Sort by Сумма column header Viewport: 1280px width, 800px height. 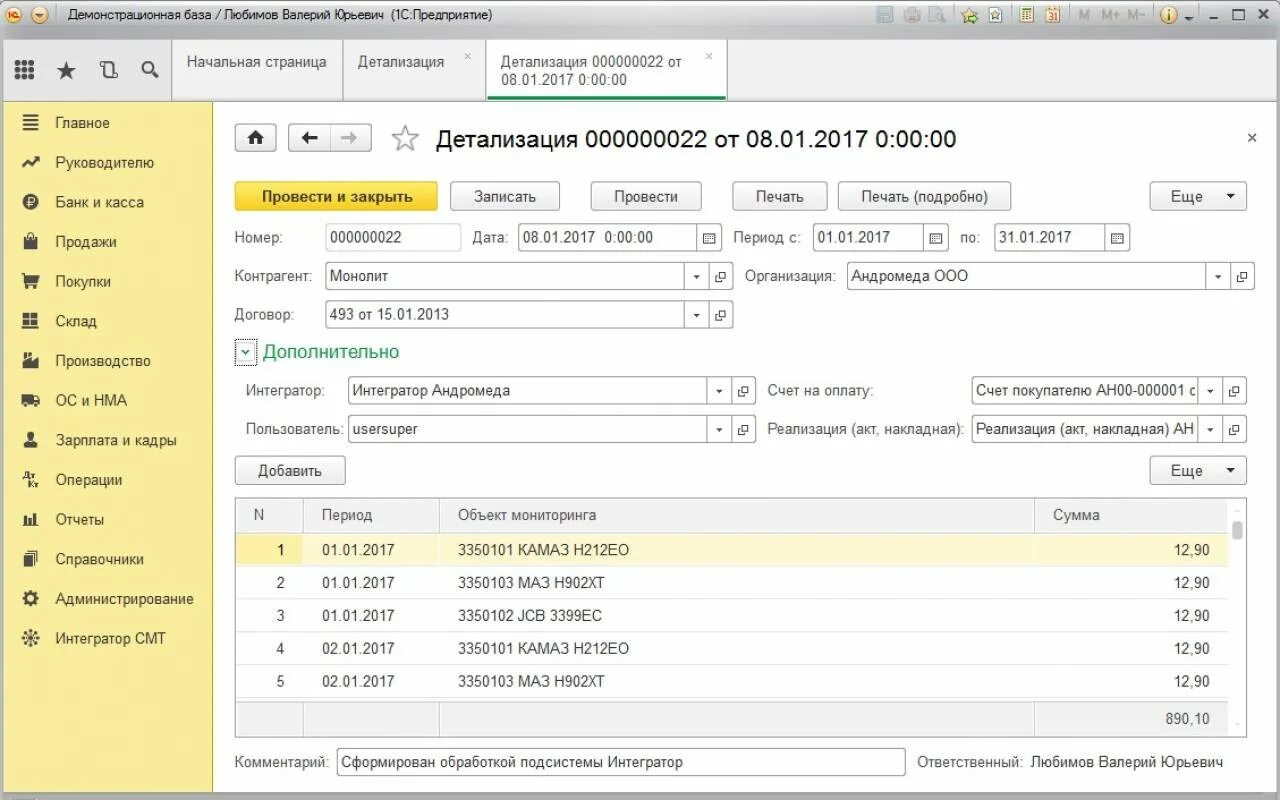pyautogui.click(x=1130, y=515)
